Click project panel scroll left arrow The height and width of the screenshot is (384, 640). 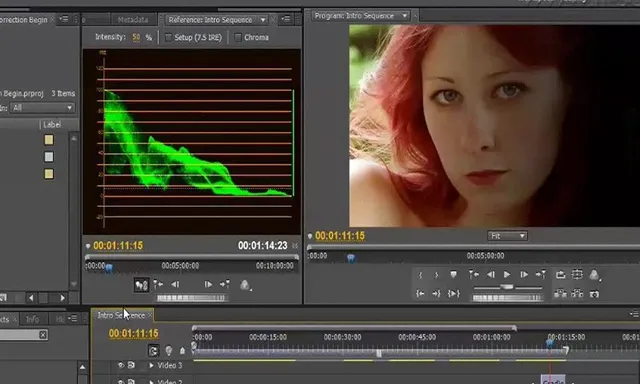point(31,298)
